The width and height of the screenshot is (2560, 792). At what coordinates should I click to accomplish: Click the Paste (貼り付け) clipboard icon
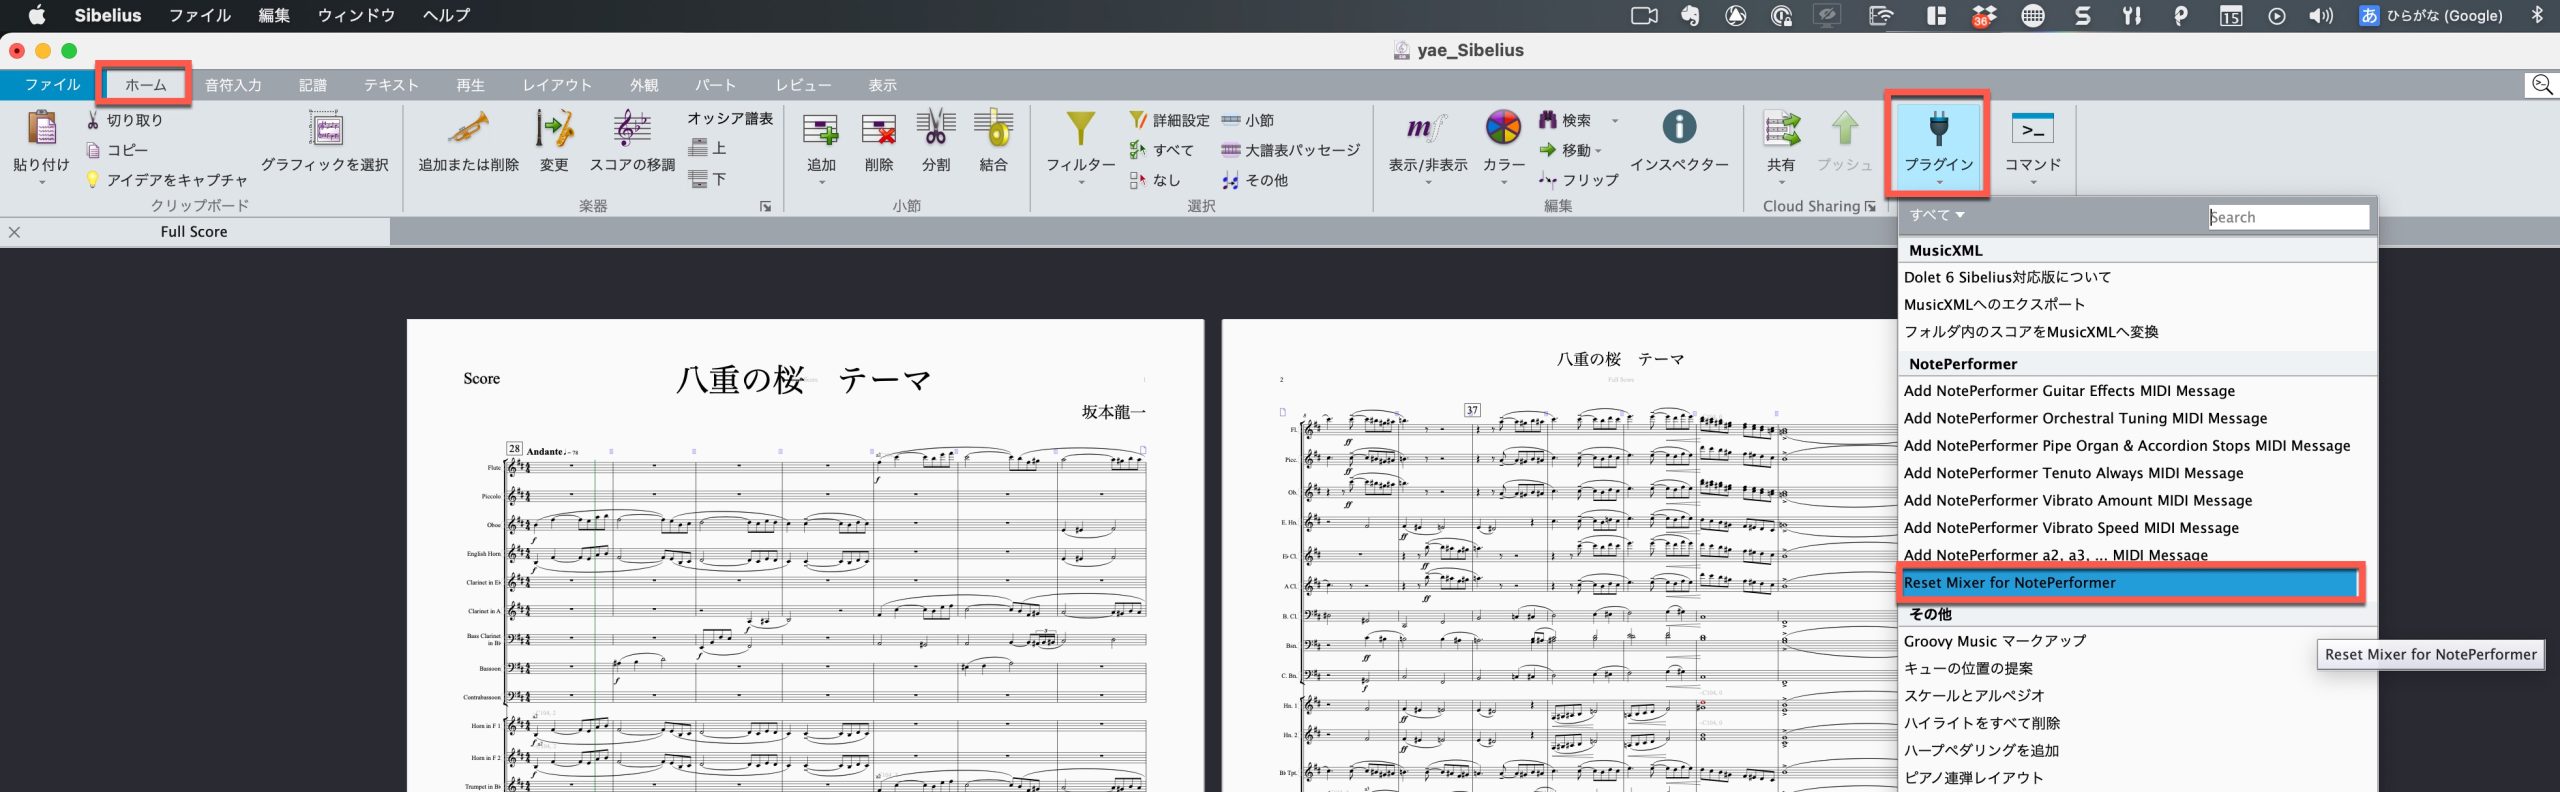pyautogui.click(x=41, y=130)
